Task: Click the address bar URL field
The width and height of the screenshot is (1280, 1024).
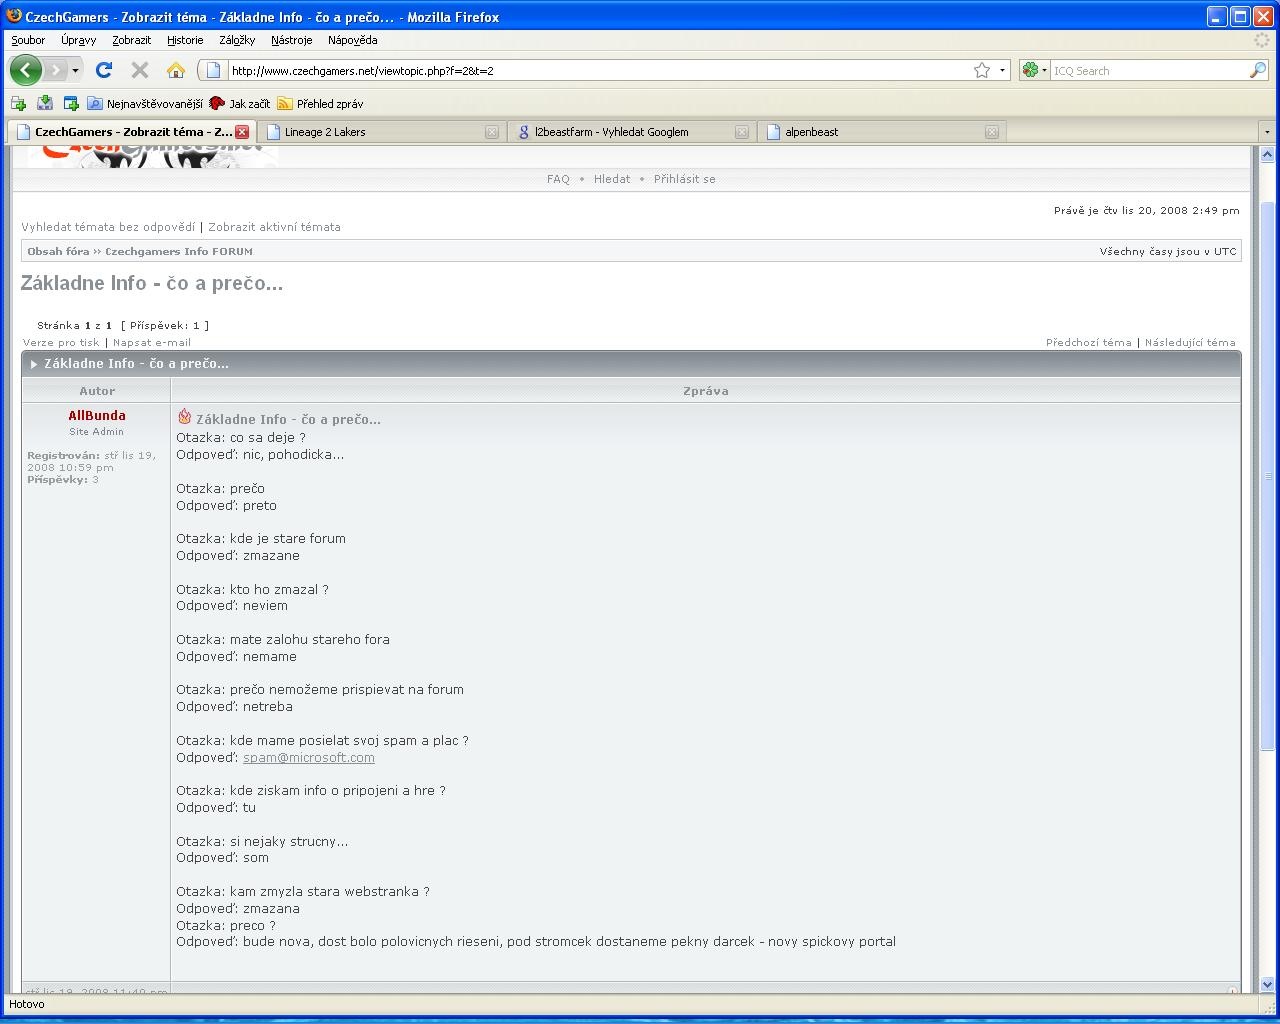Action: [x=600, y=71]
